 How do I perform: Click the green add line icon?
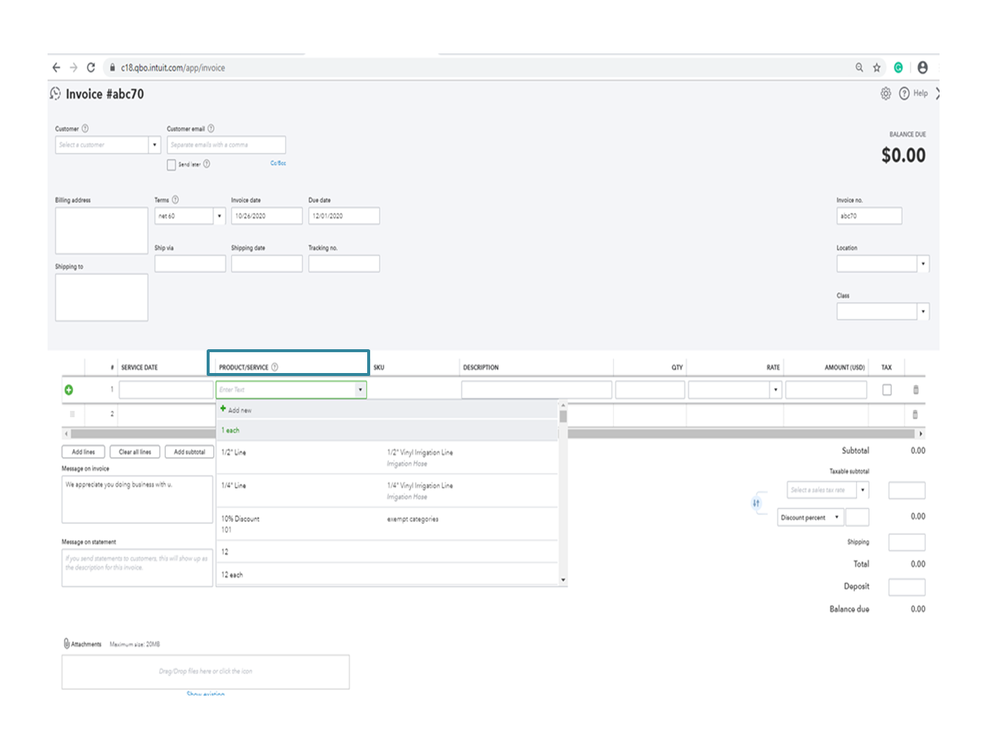coord(69,390)
